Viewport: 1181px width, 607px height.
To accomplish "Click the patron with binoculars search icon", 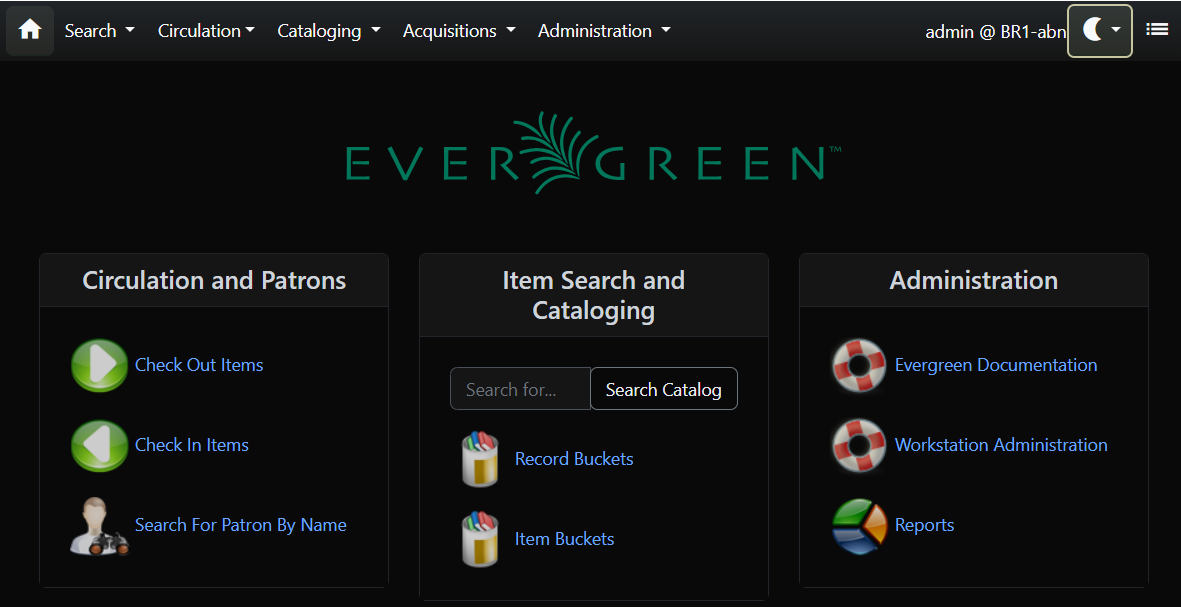I will tap(99, 524).
